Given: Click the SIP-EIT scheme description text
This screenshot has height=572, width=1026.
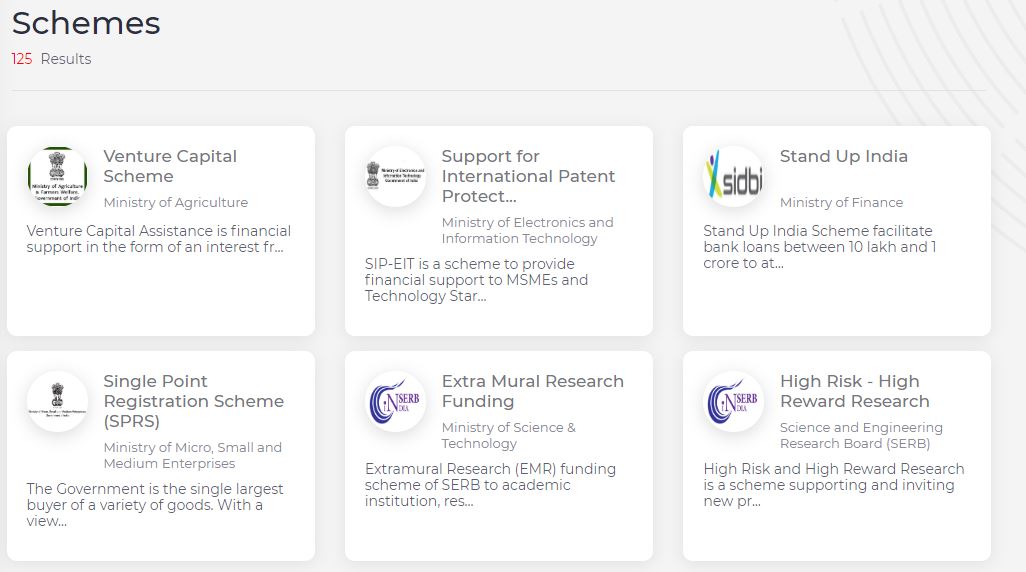Looking at the screenshot, I should coord(476,280).
